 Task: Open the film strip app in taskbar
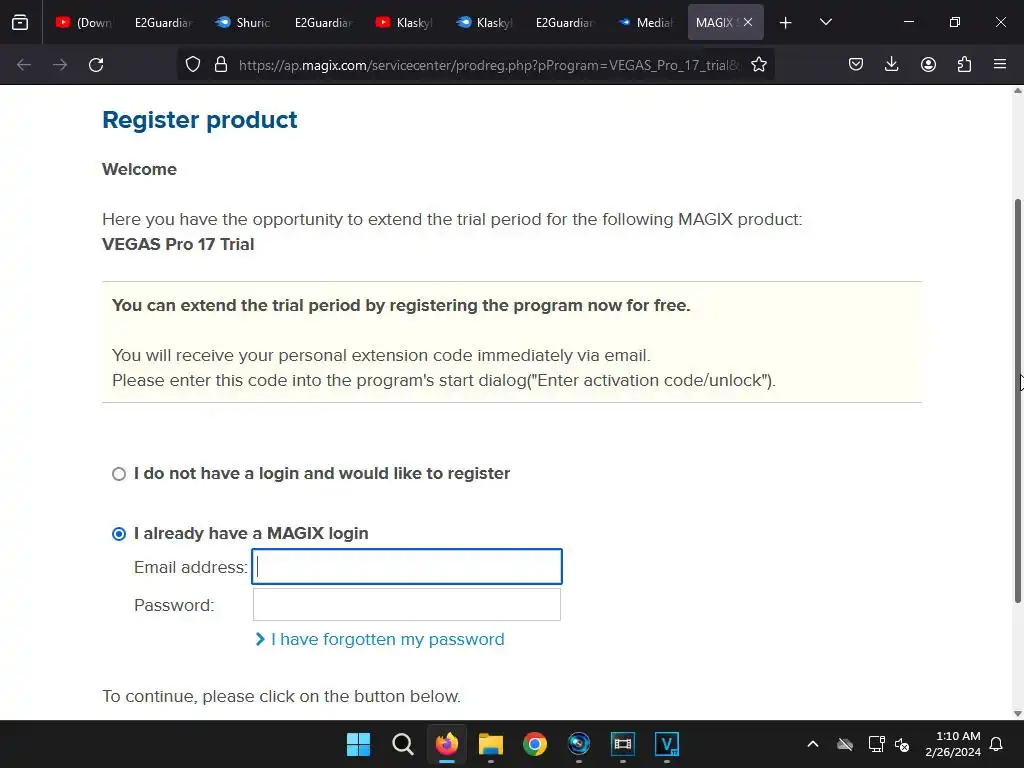tap(622, 744)
